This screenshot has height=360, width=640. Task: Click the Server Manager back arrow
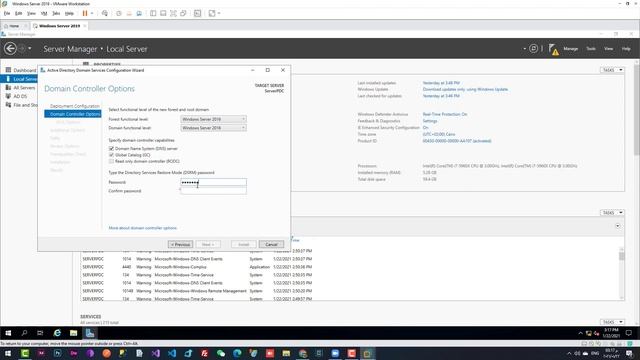tap(10, 49)
